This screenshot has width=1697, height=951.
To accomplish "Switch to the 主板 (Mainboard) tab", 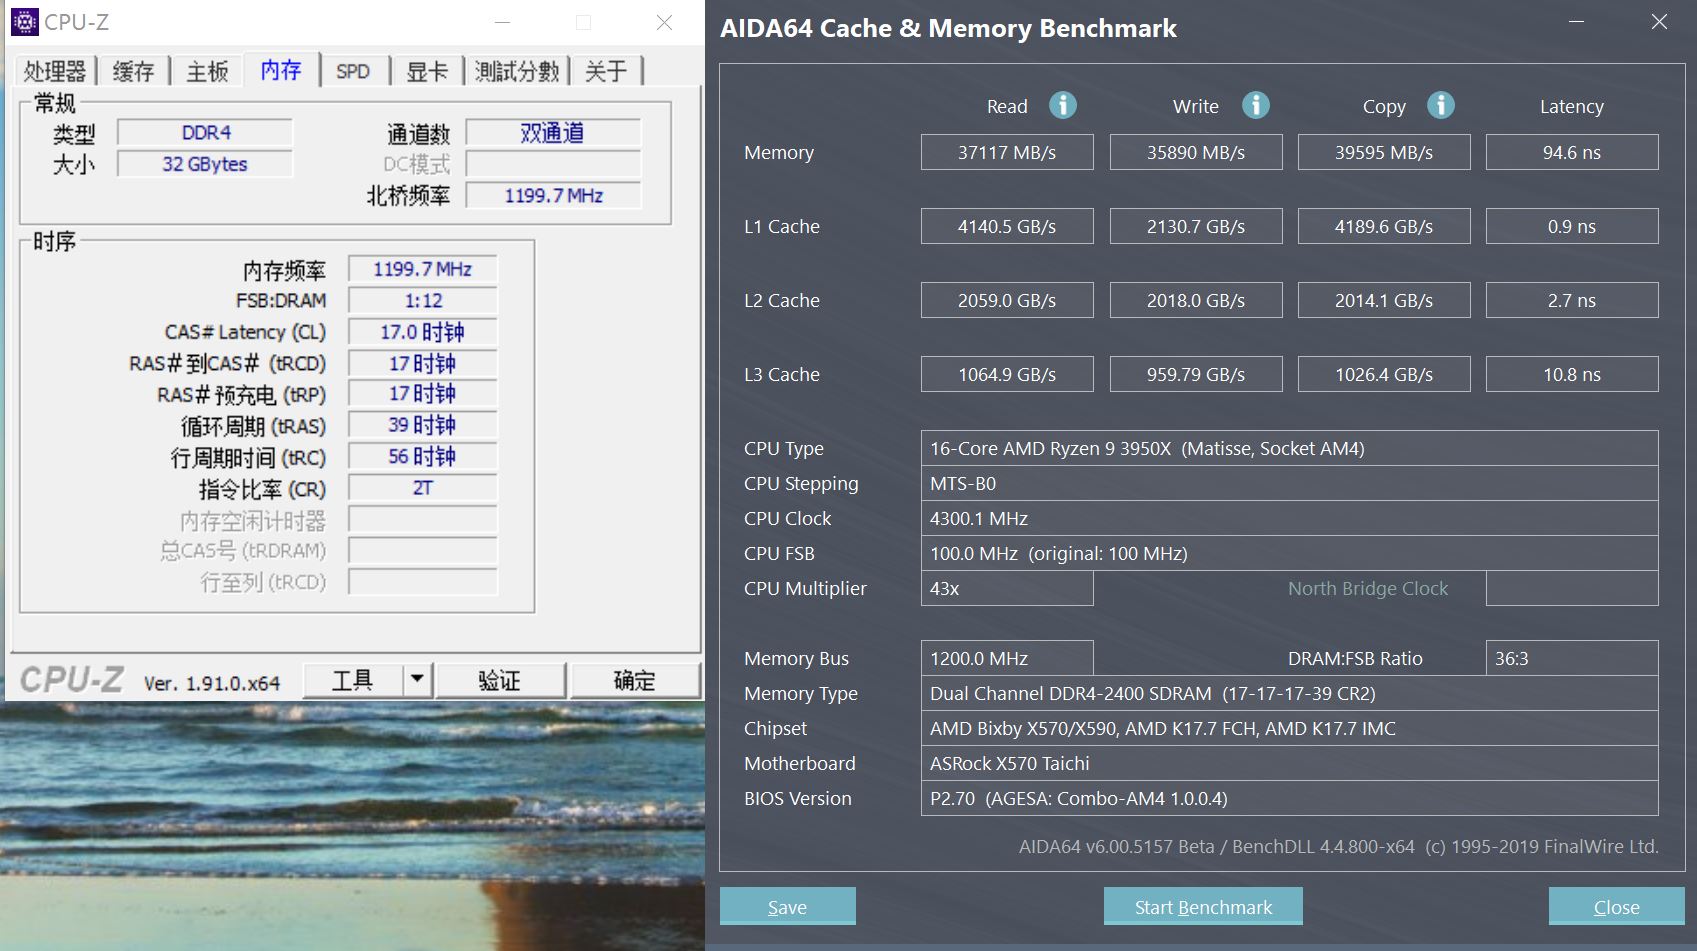I will click(x=206, y=70).
